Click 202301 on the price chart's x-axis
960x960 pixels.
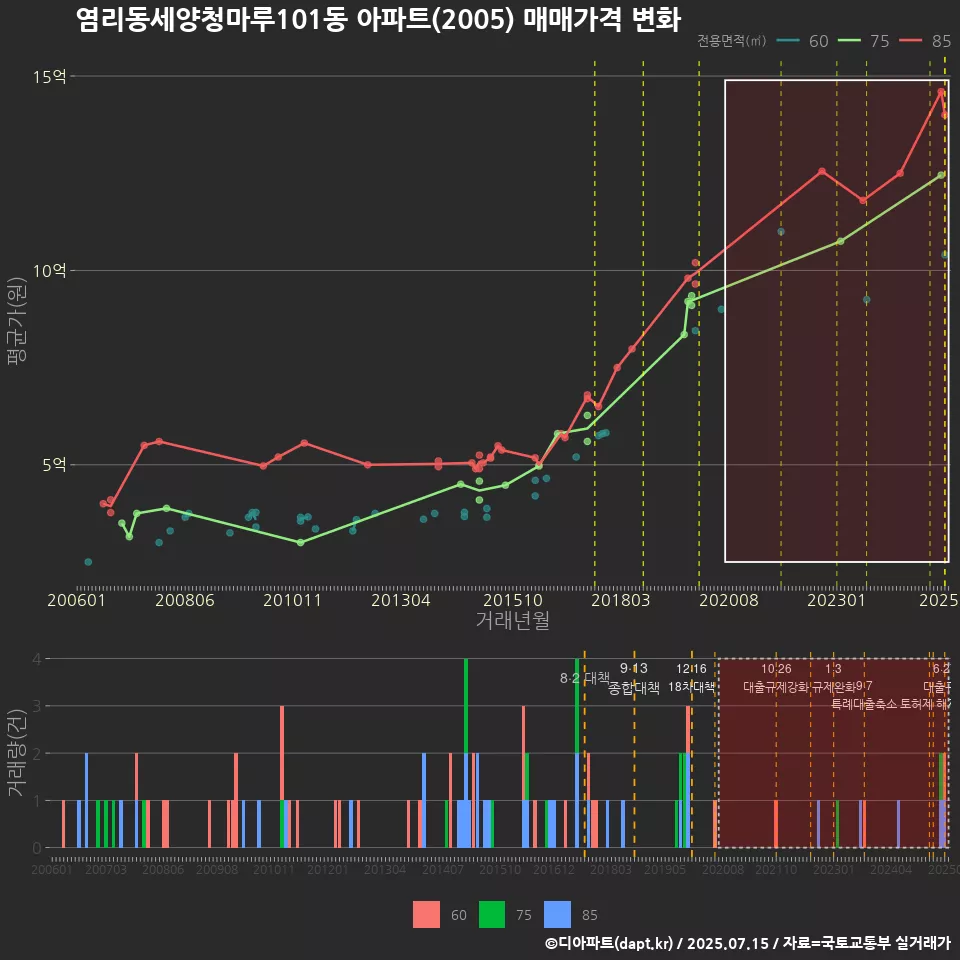pos(836,600)
